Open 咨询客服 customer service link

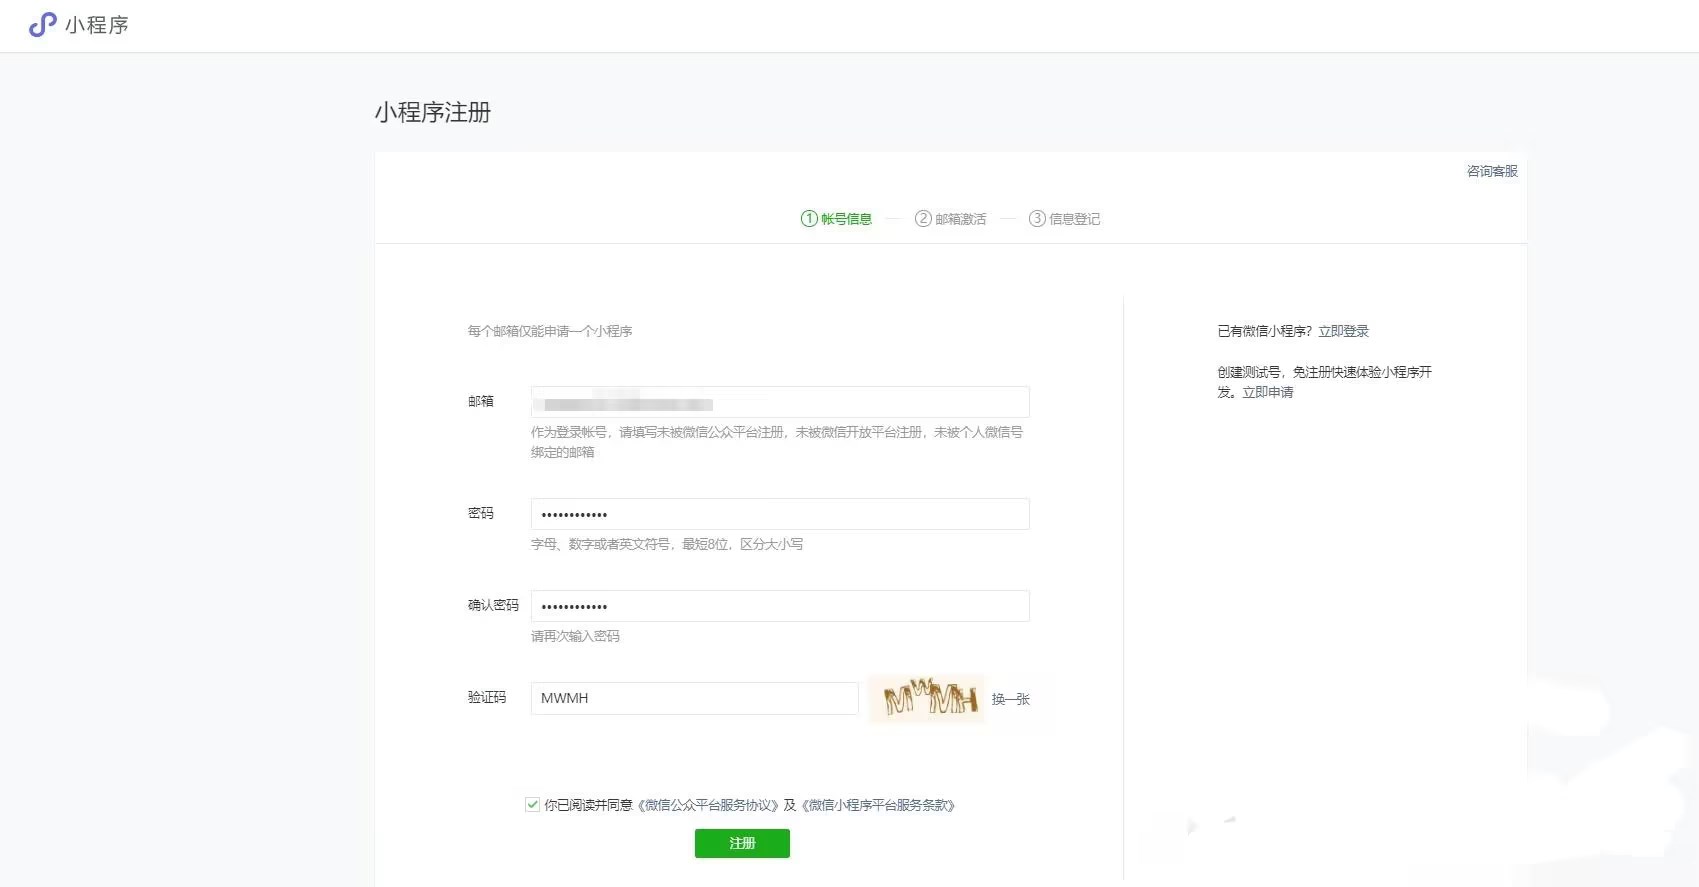pos(1492,171)
